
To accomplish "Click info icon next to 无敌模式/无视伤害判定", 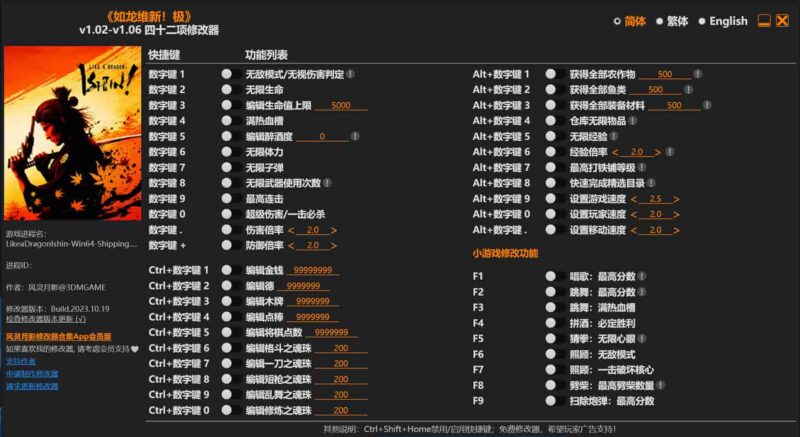I will click(351, 74).
